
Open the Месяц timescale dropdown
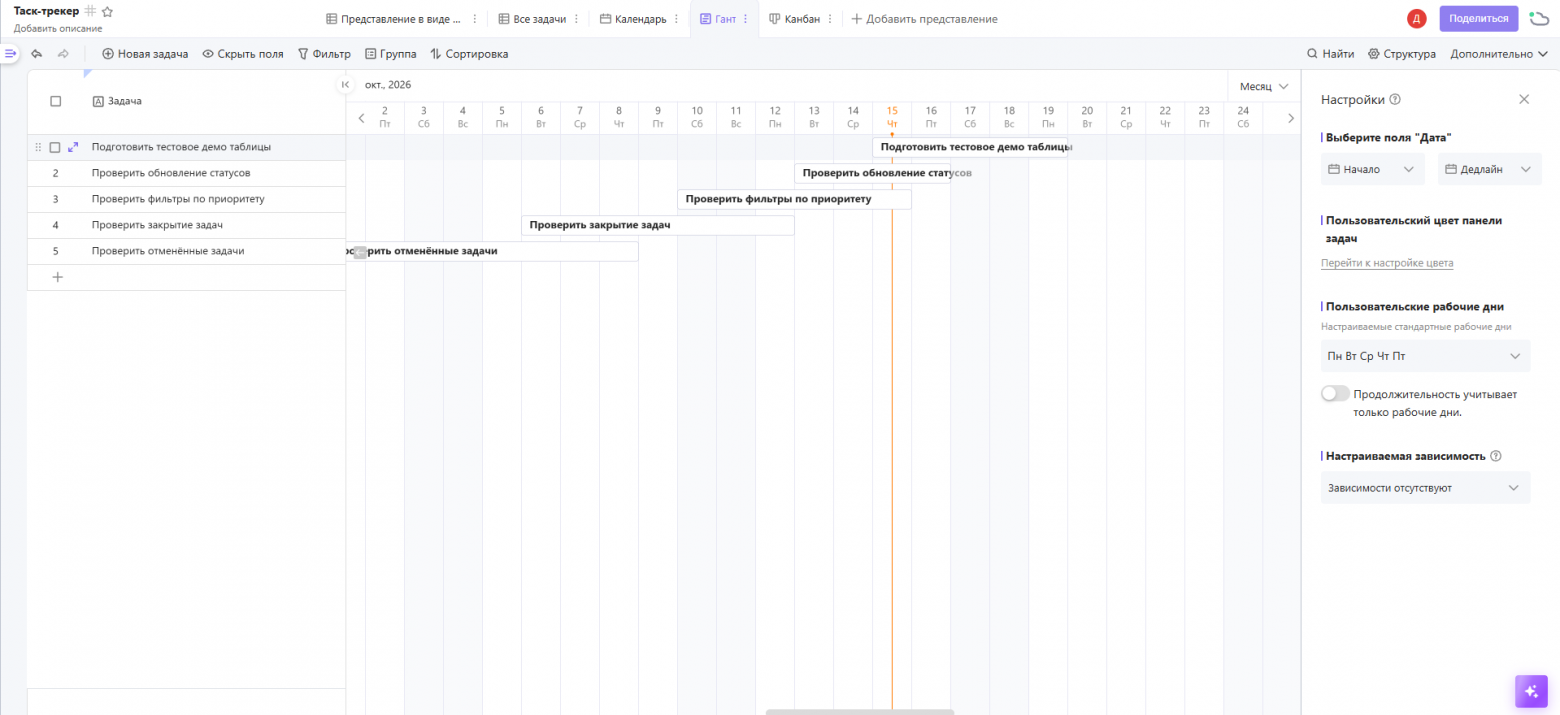click(x=1263, y=86)
